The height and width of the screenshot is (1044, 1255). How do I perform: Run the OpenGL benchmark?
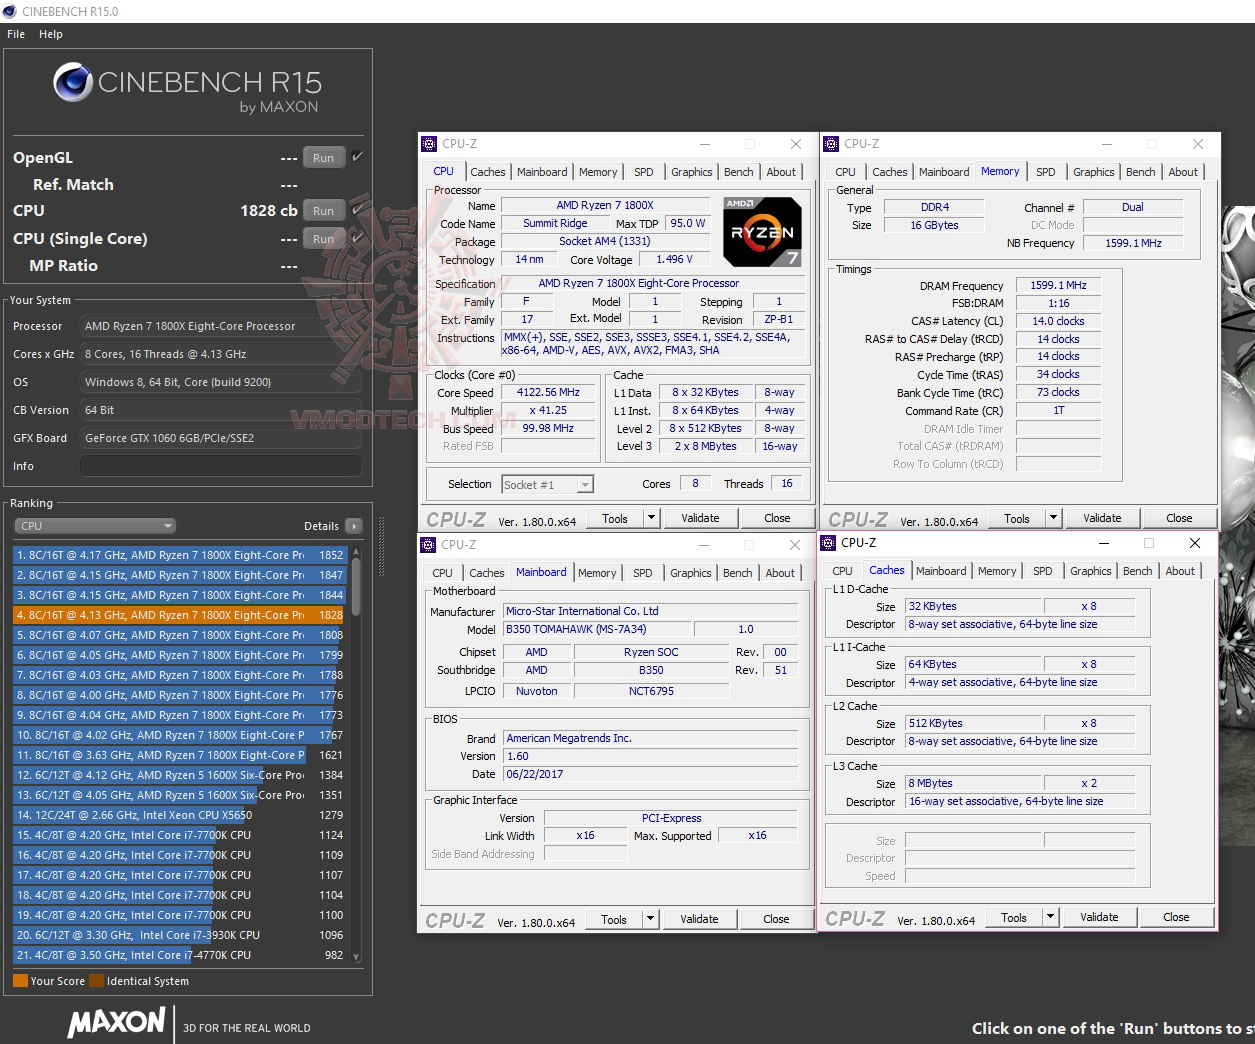coord(323,158)
